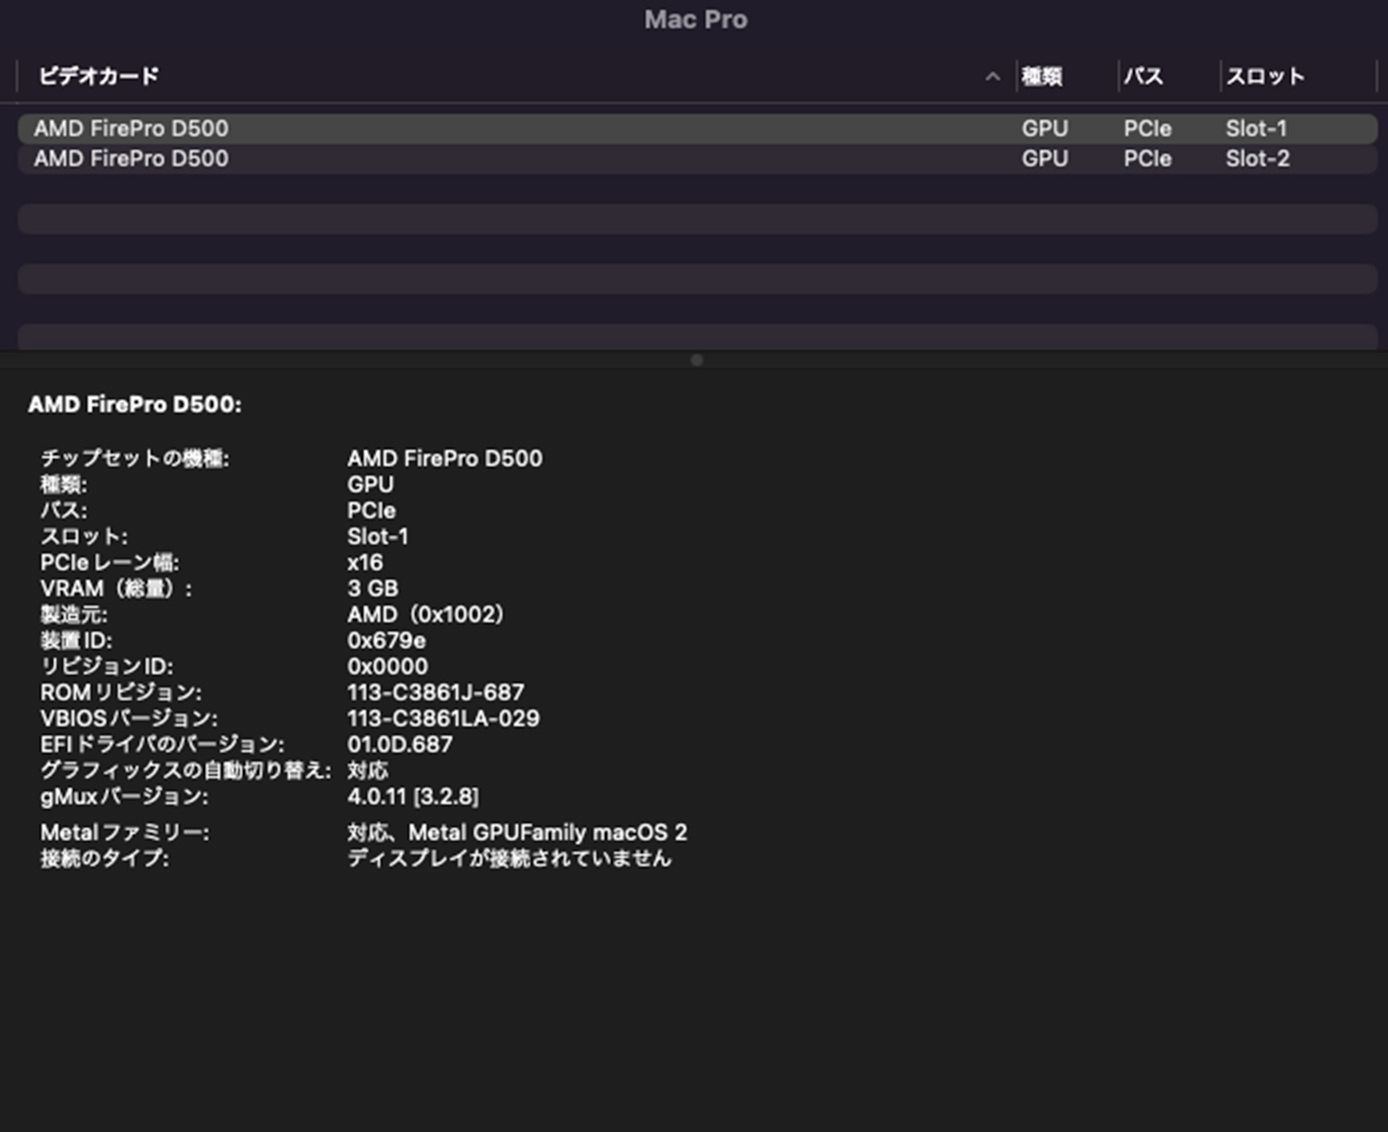The width and height of the screenshot is (1388, 1132).
Task: Click the AMD FirePro D500: detail heading
Action: pos(135,404)
